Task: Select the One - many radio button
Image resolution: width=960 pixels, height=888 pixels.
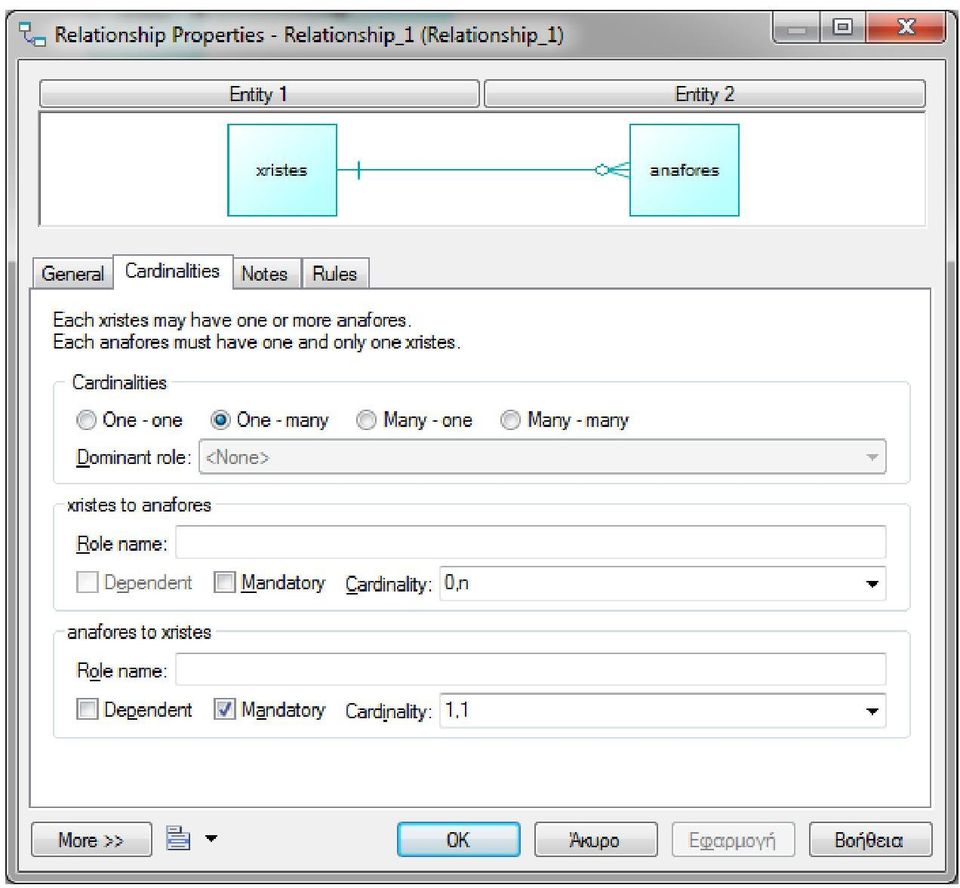Action: (x=220, y=420)
